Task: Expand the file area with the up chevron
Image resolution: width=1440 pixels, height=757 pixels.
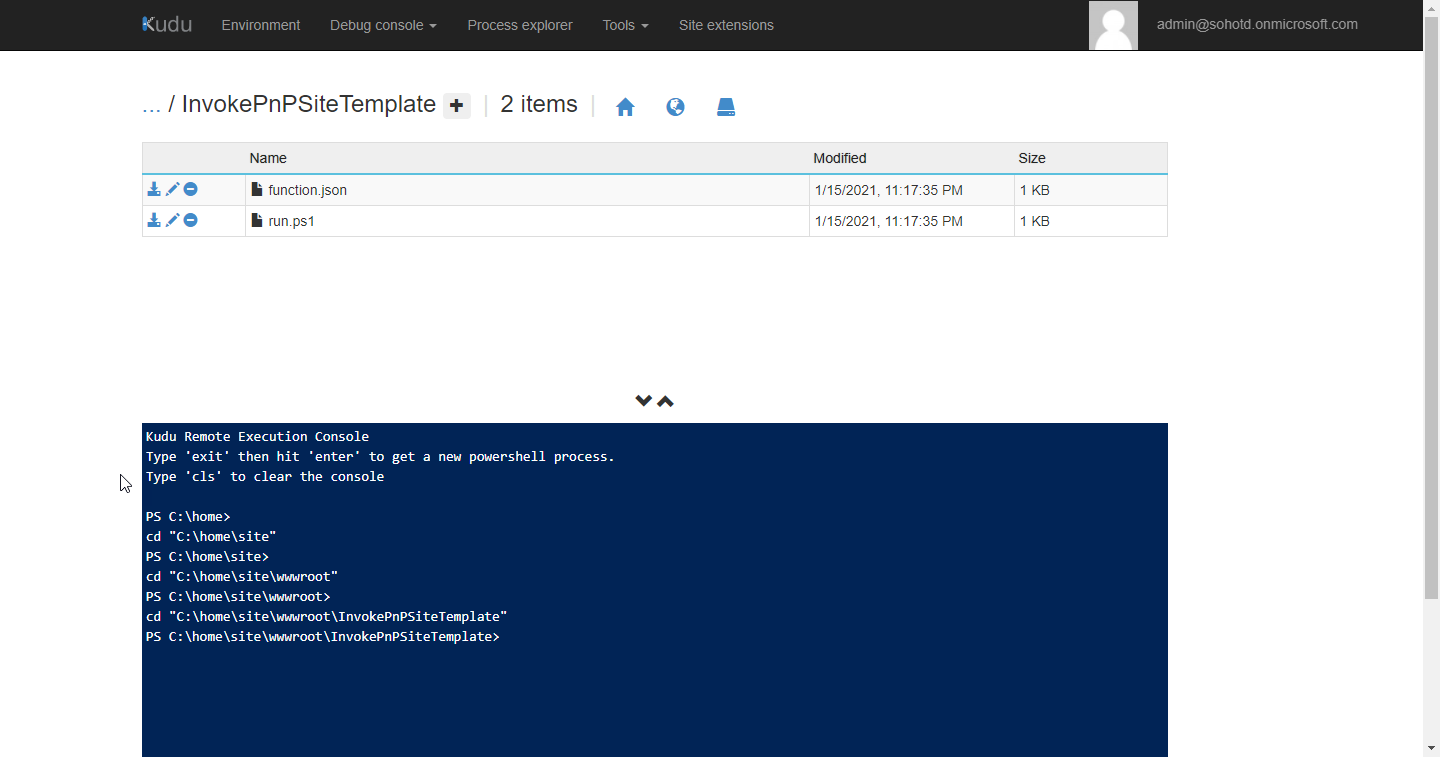Action: (x=665, y=400)
